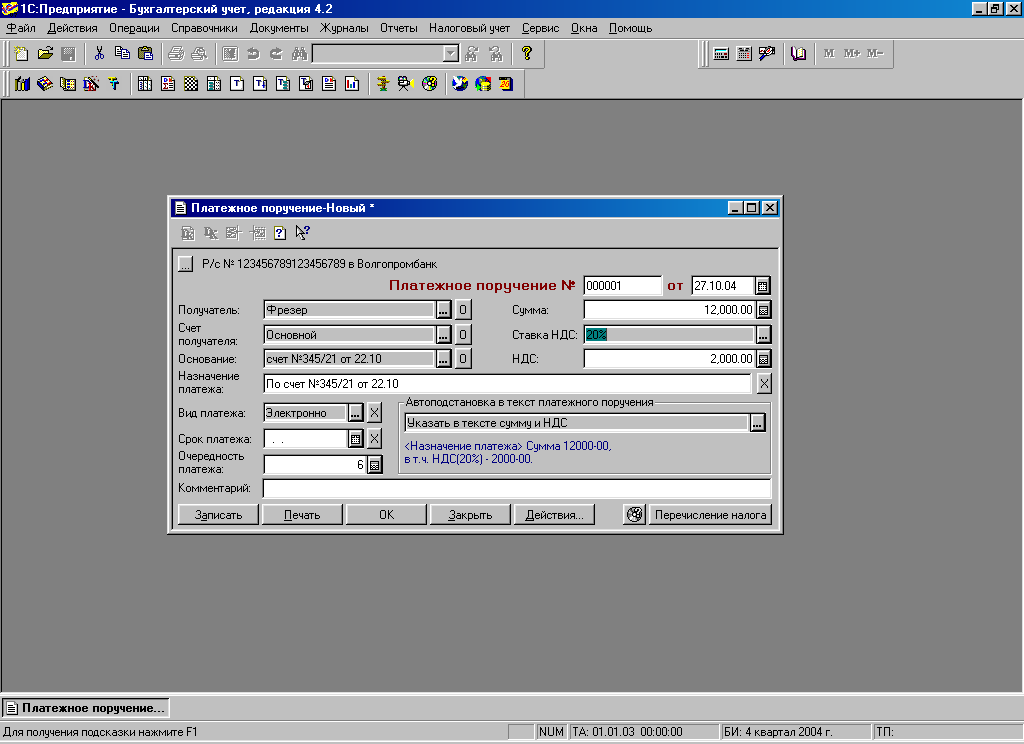Click the round icon beside Перечисление налога

[x=635, y=515]
